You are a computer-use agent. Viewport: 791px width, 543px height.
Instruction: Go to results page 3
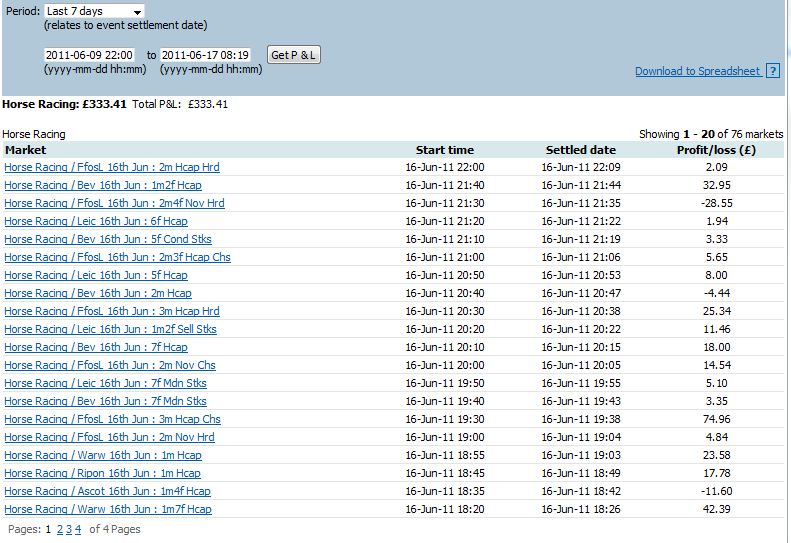click(69, 529)
